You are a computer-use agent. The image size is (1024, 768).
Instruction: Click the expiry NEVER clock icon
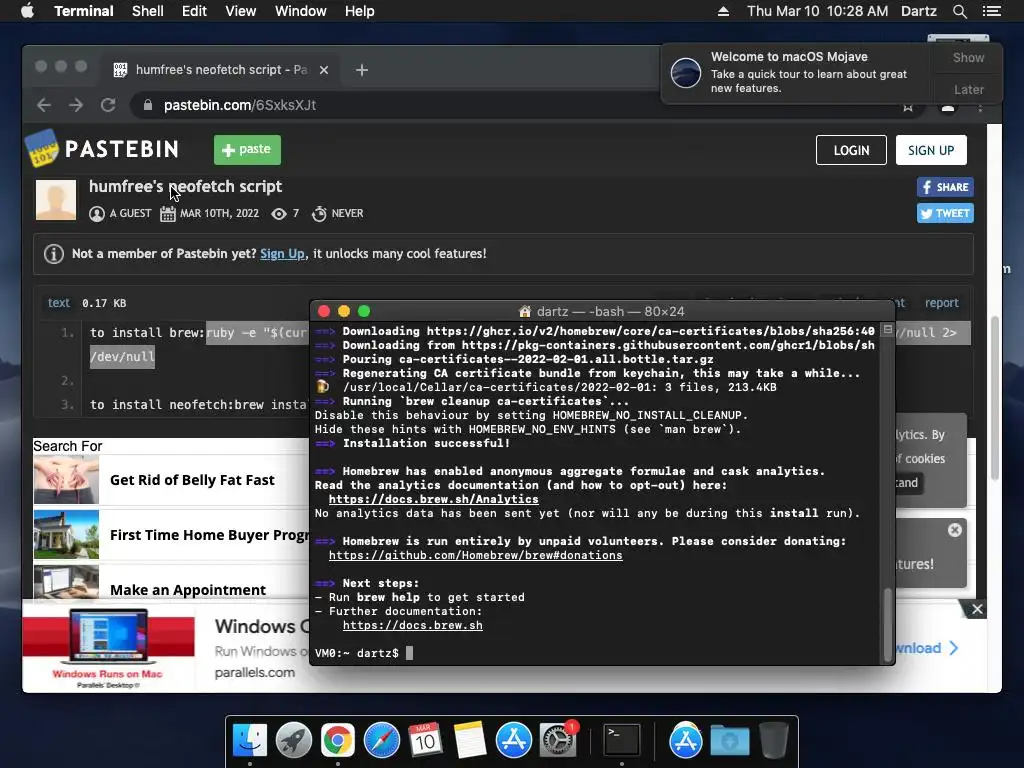coord(319,214)
